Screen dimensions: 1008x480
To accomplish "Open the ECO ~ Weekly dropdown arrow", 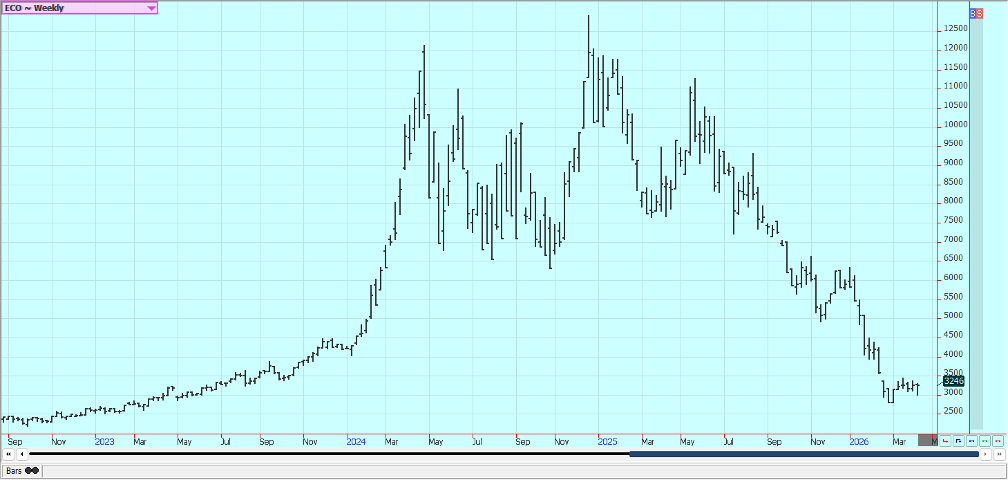I will point(151,7).
